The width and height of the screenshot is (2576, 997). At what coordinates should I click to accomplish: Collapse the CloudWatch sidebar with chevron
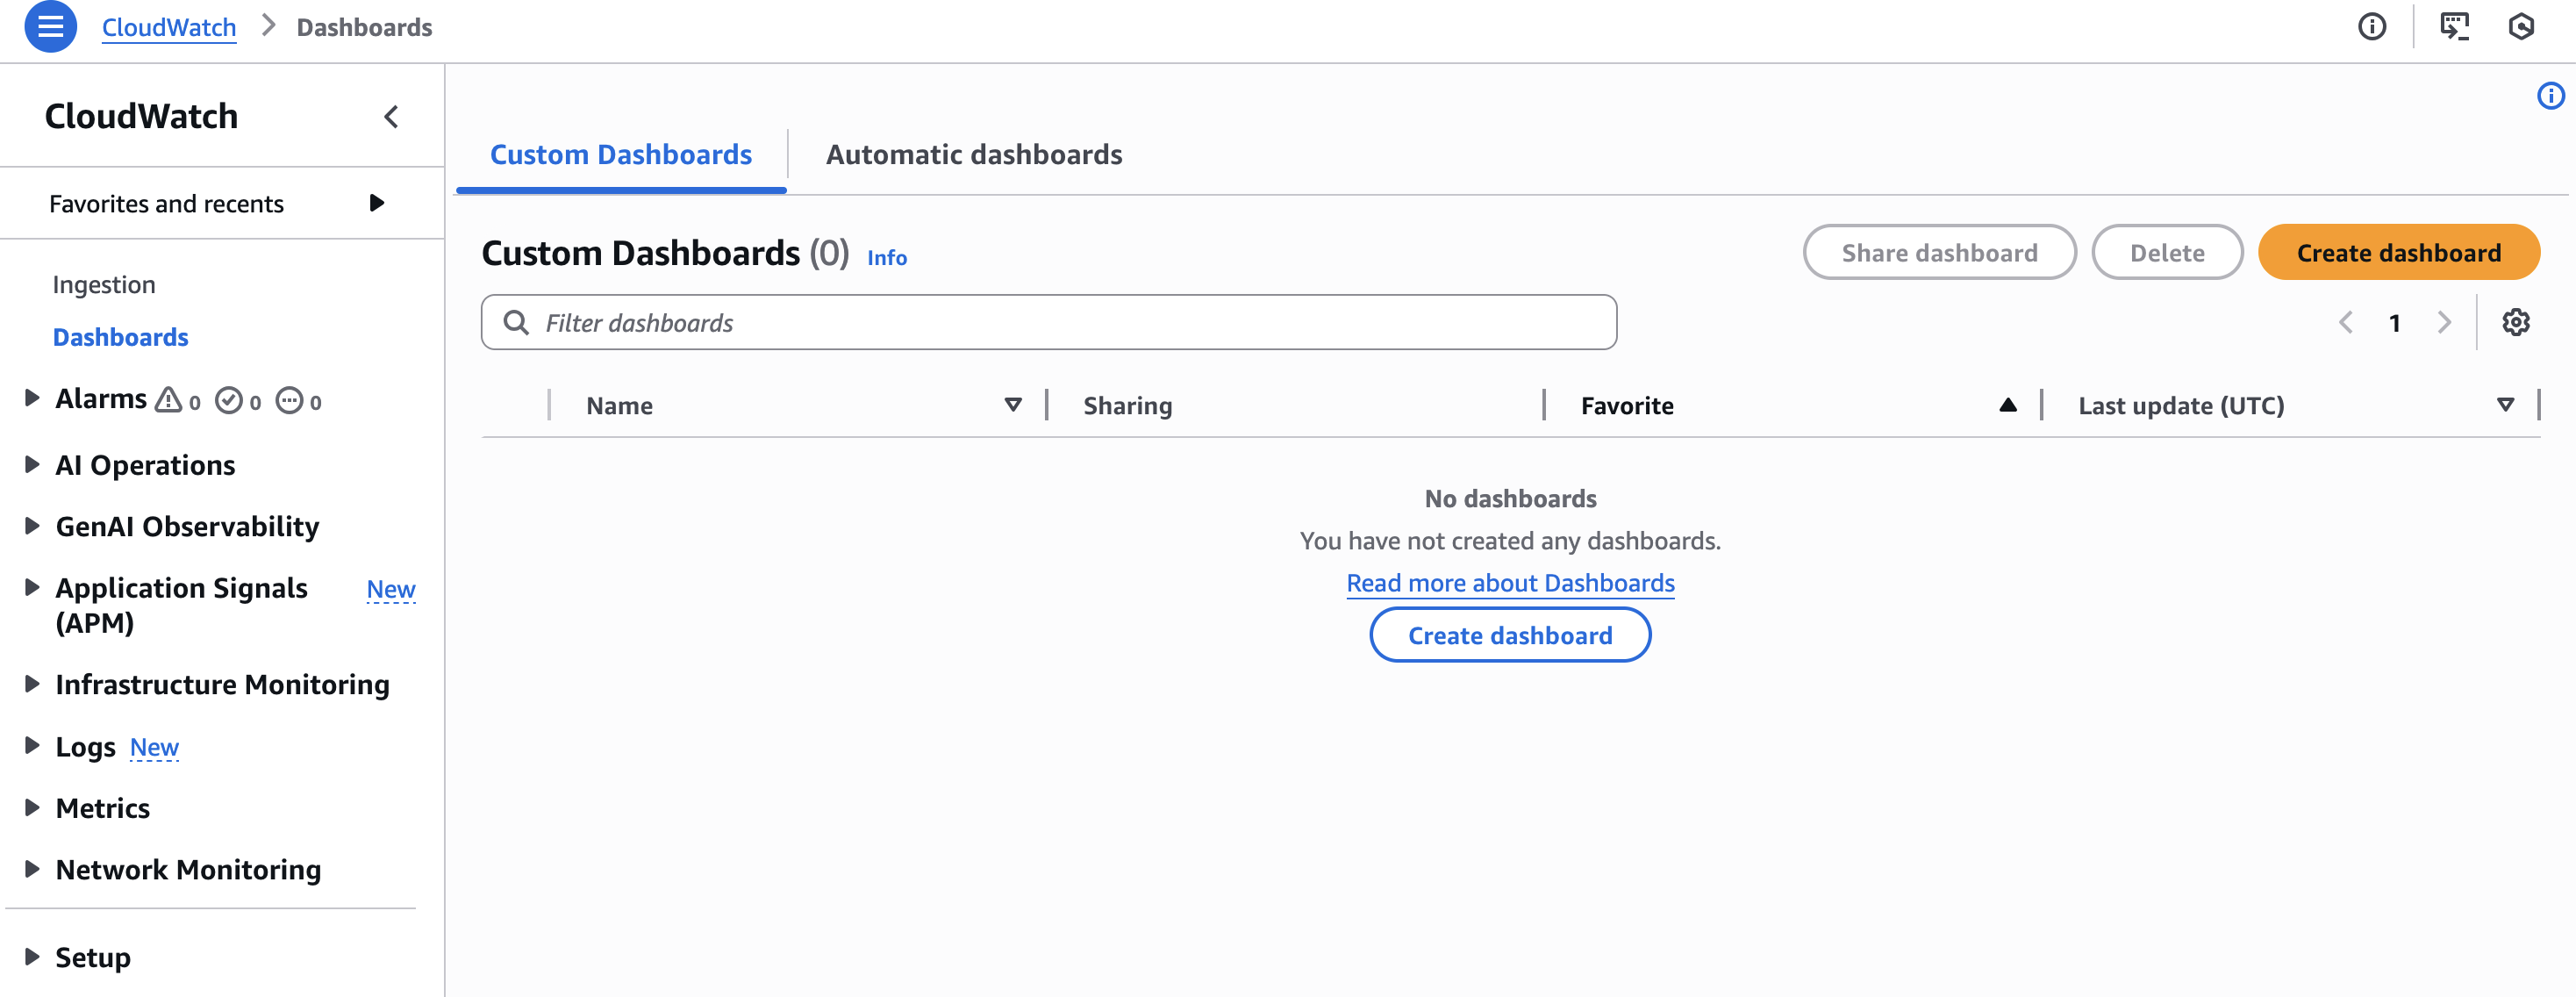391,117
